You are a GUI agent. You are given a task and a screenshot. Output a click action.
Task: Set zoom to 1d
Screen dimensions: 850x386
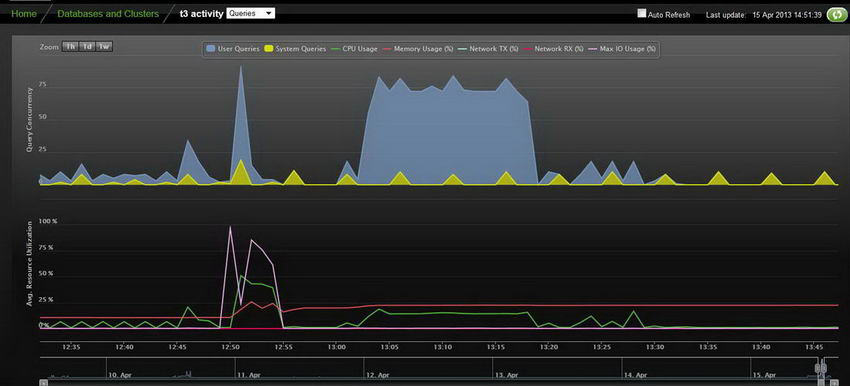pos(87,47)
